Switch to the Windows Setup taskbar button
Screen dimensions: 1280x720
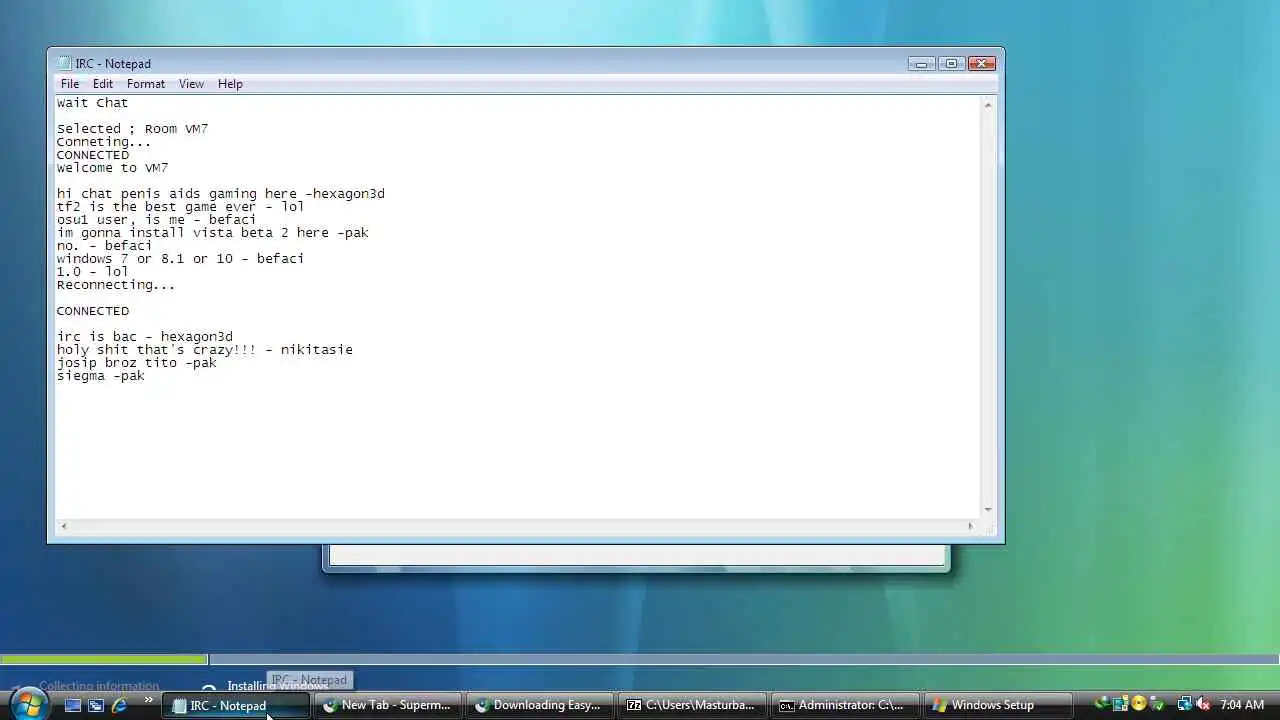click(x=997, y=705)
